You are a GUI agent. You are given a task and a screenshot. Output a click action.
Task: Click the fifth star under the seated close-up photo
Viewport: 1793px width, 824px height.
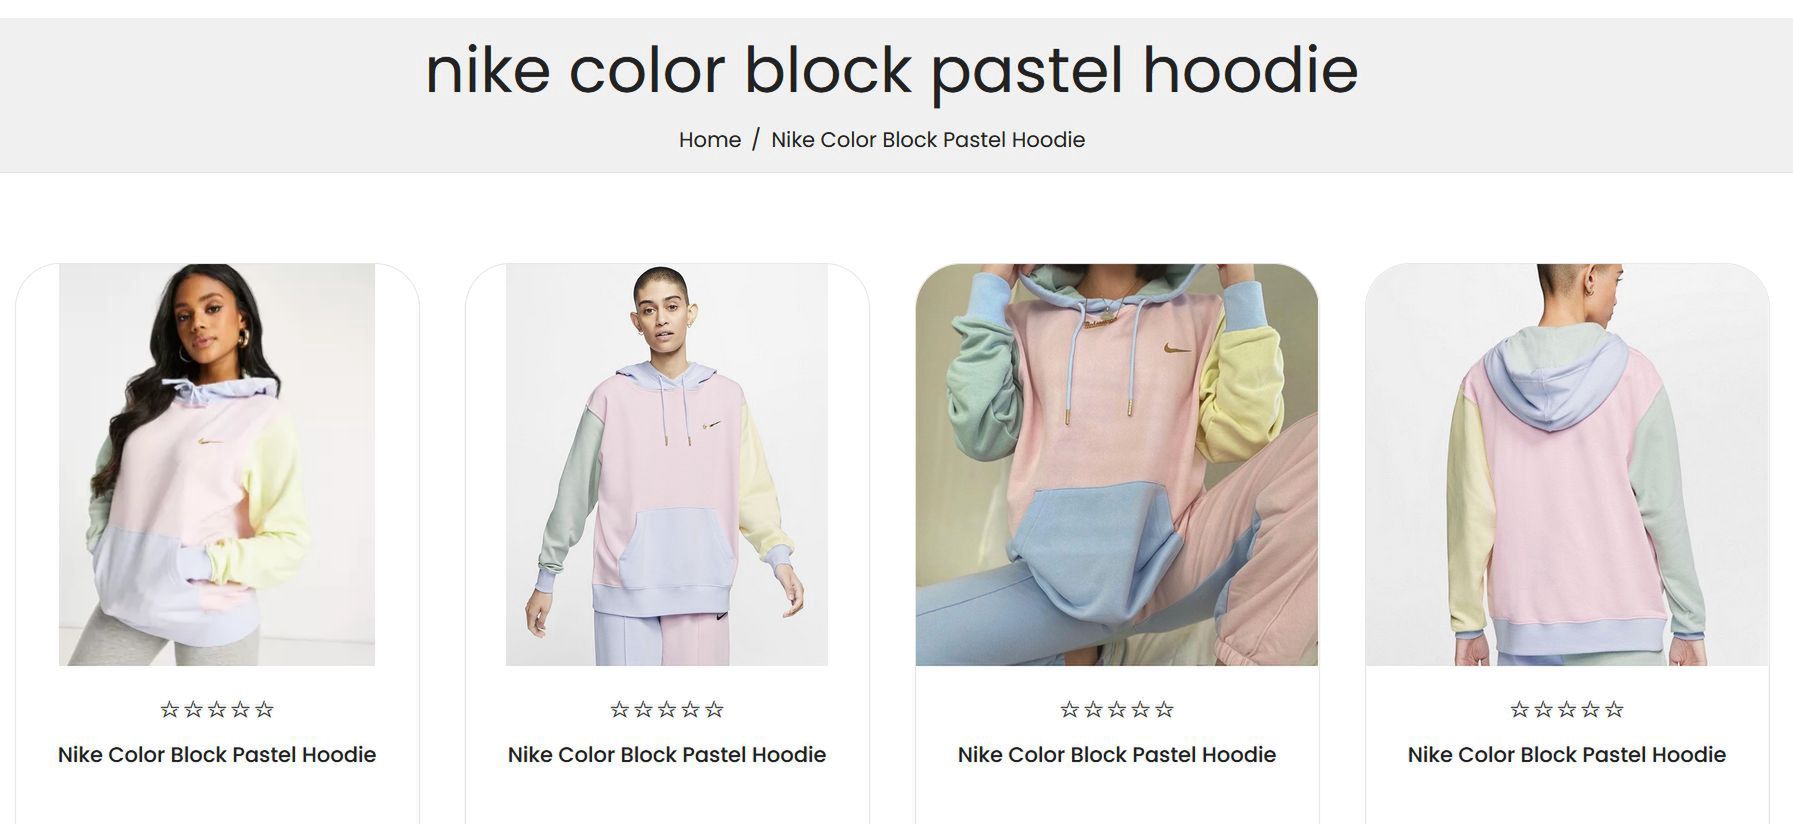click(1164, 710)
